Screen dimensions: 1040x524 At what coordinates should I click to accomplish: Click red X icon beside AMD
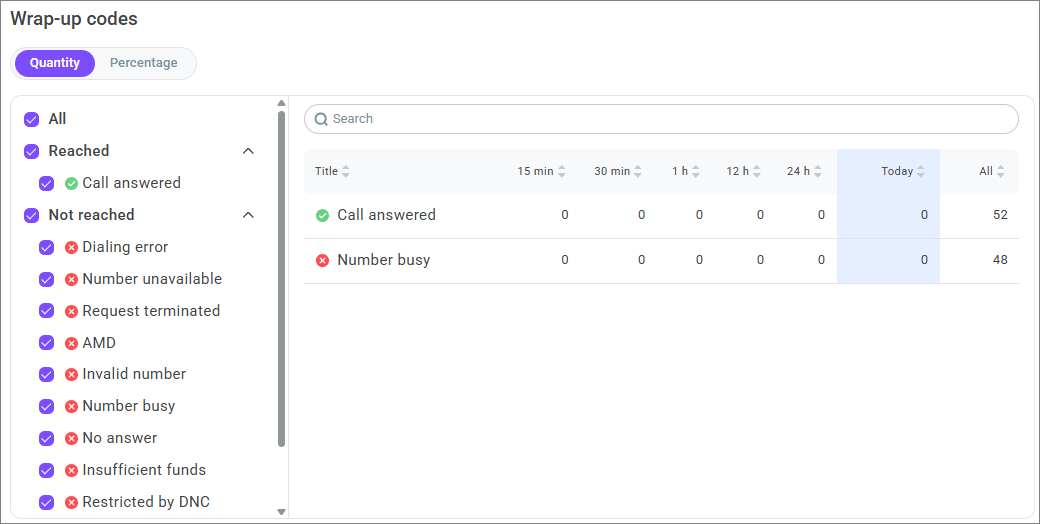coord(72,344)
